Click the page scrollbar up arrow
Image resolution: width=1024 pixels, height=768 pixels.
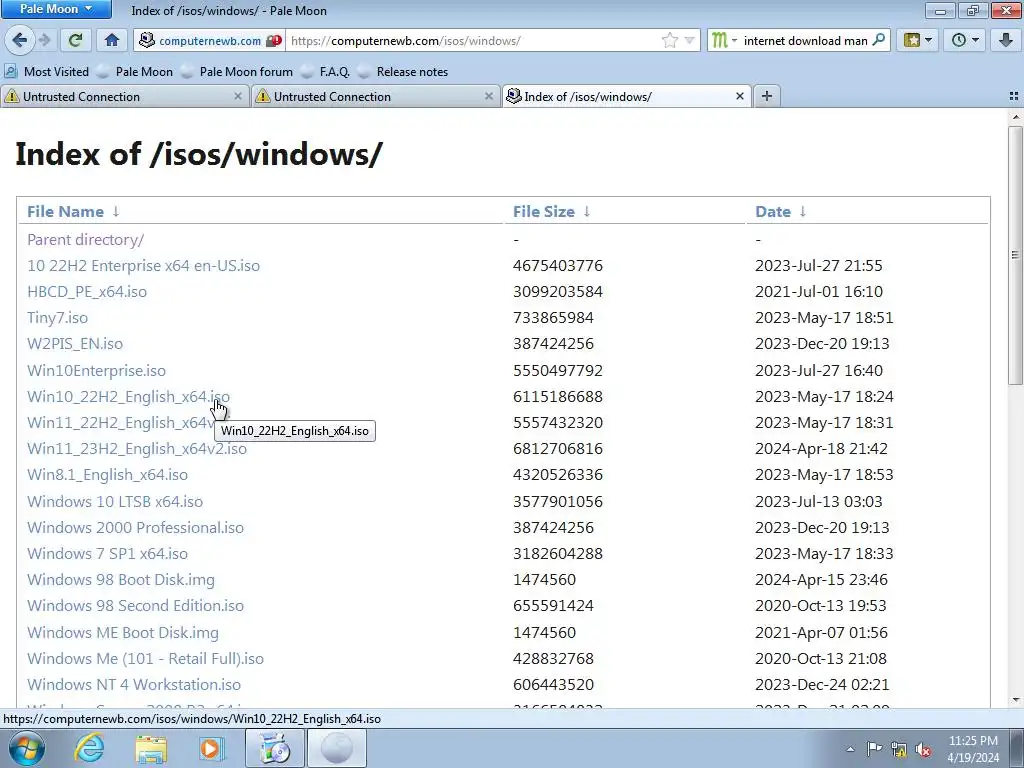click(x=1016, y=117)
